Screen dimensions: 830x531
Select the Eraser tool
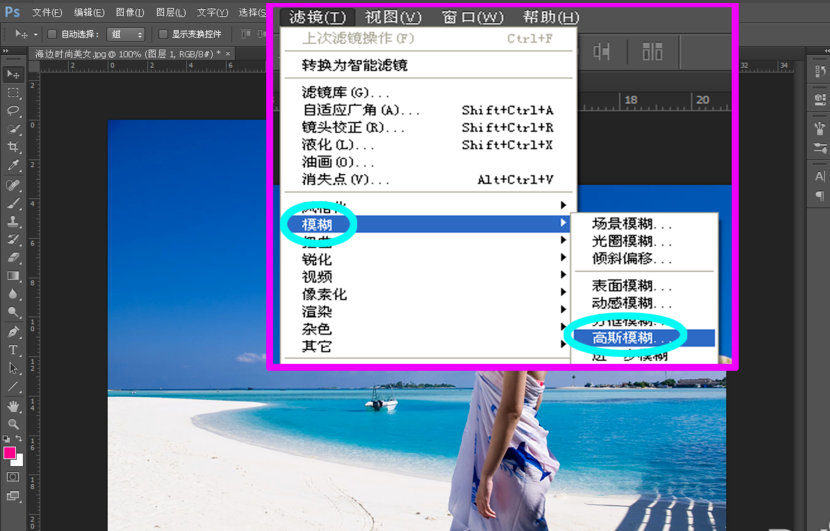13,257
